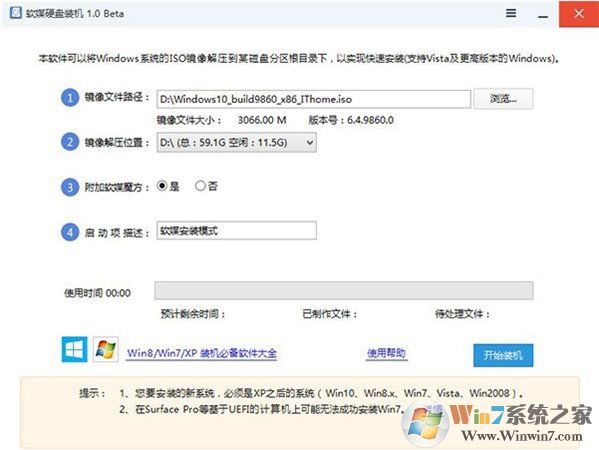Open the hamburger menu in title bar
The width and height of the screenshot is (599, 450).
(x=511, y=13)
